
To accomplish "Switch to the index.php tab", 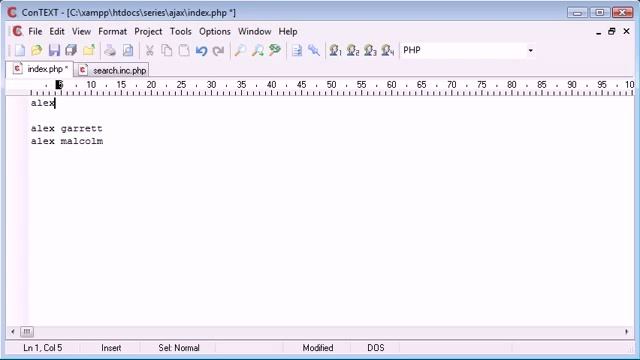I will (x=40, y=69).
